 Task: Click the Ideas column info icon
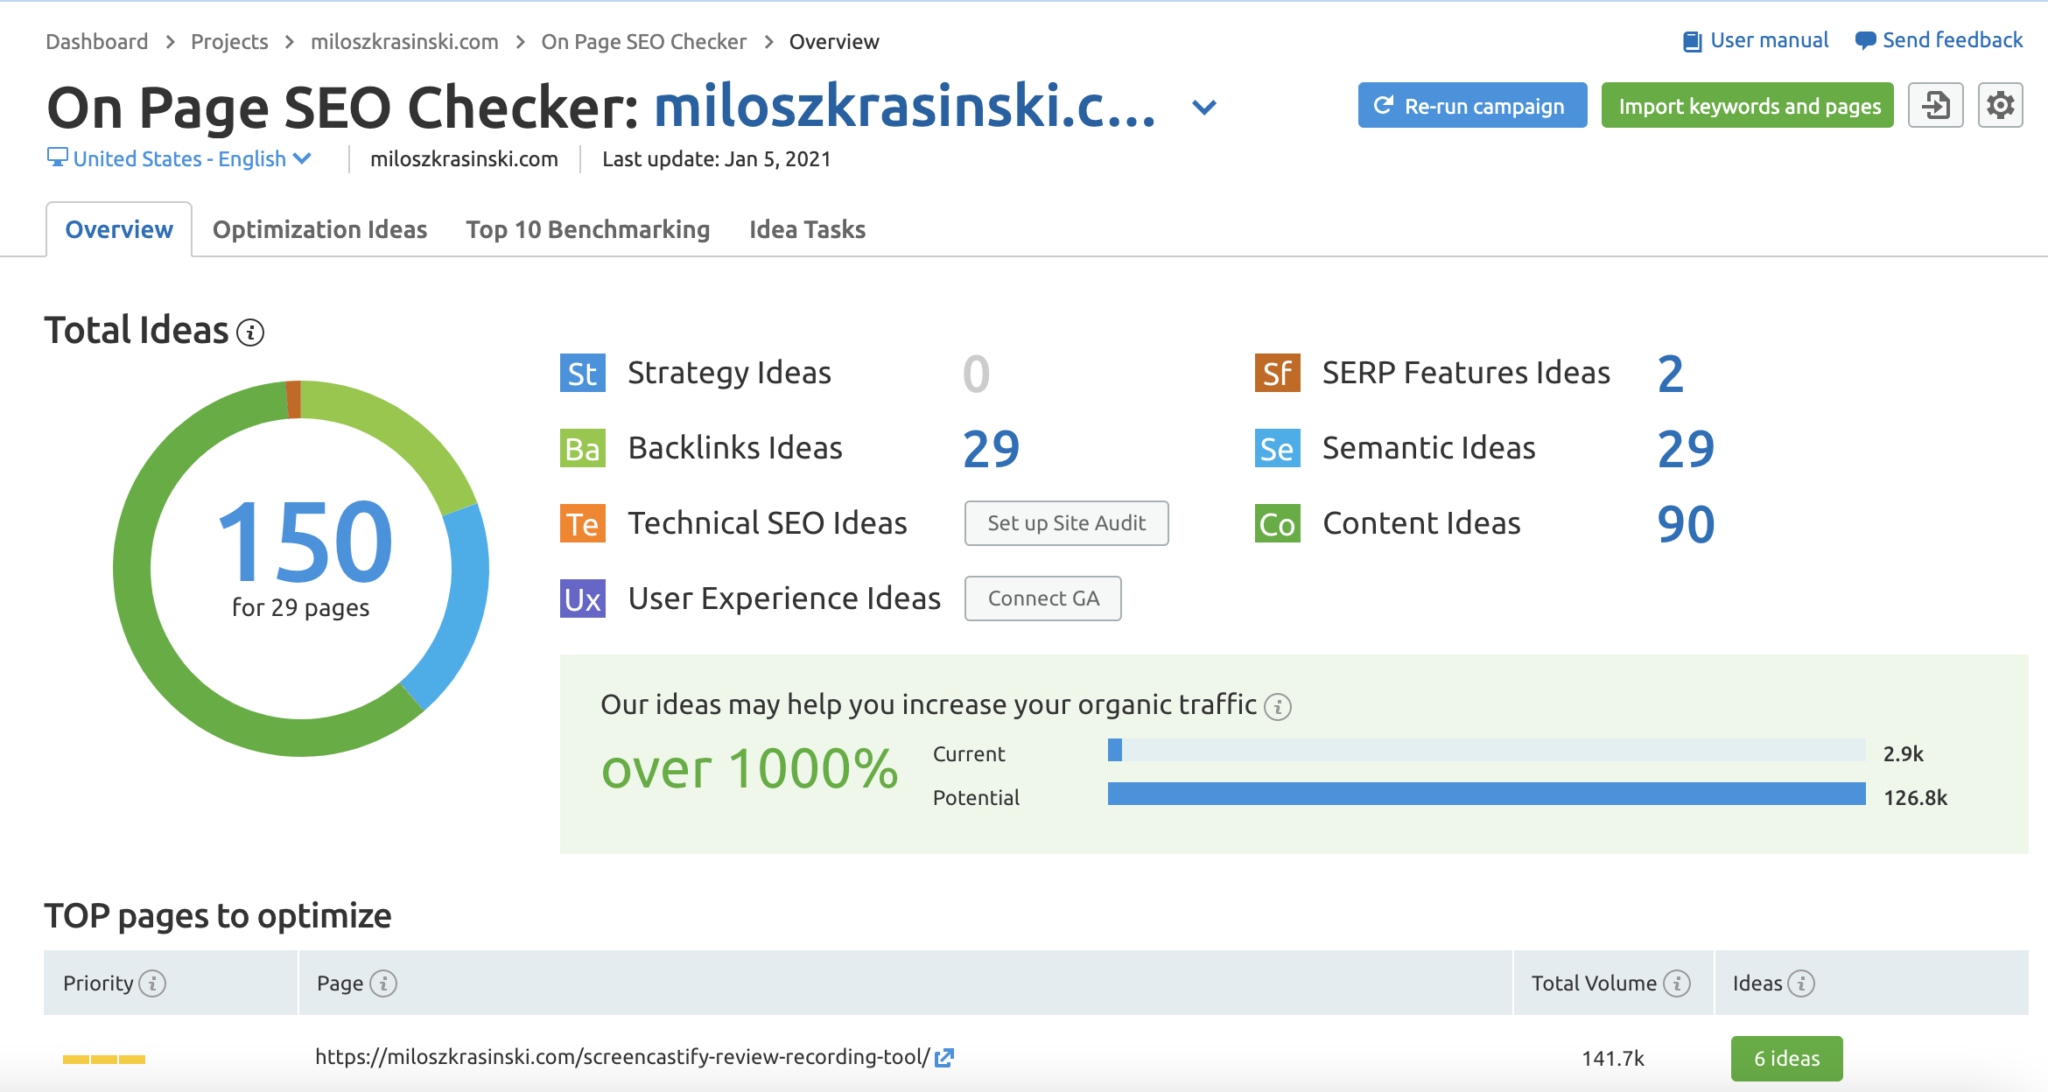1801,984
